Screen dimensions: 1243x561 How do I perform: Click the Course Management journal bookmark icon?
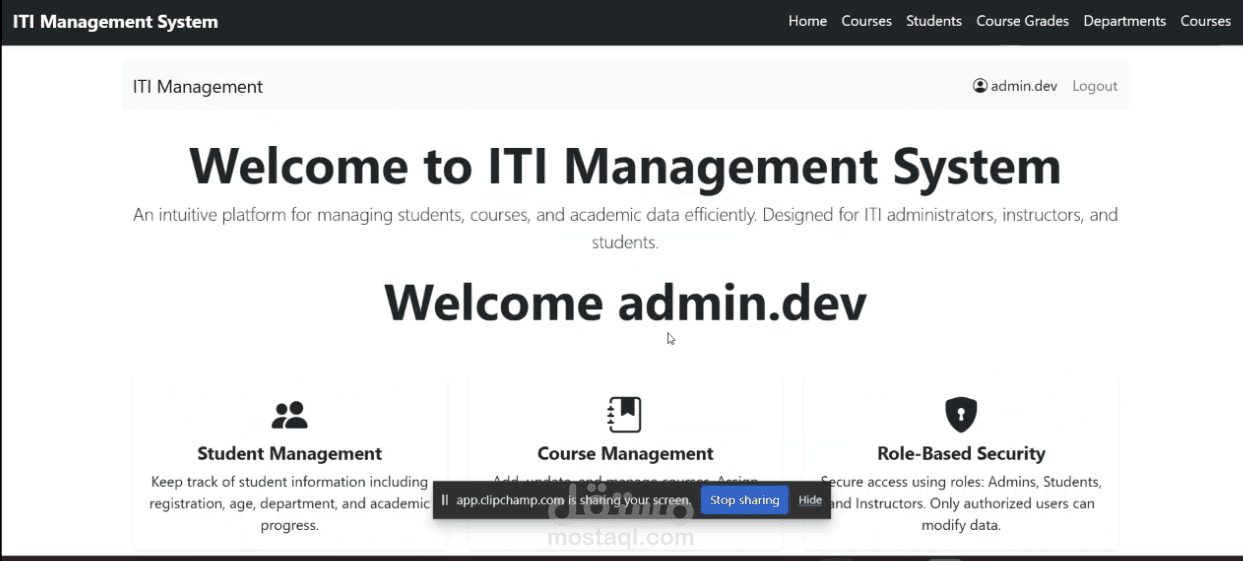click(625, 414)
